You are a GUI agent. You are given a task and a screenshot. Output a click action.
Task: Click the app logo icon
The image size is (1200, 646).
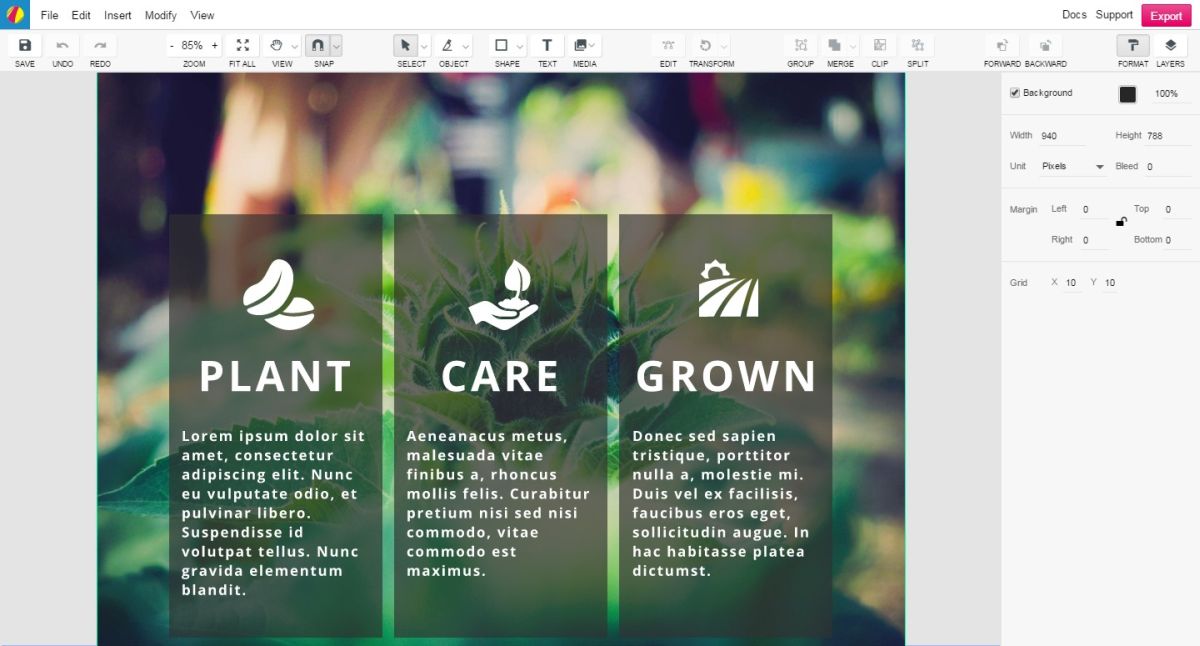tap(14, 14)
